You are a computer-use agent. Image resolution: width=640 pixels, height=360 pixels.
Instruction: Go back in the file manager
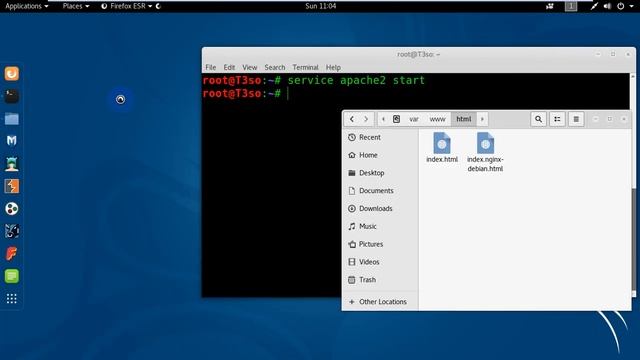click(x=352, y=119)
